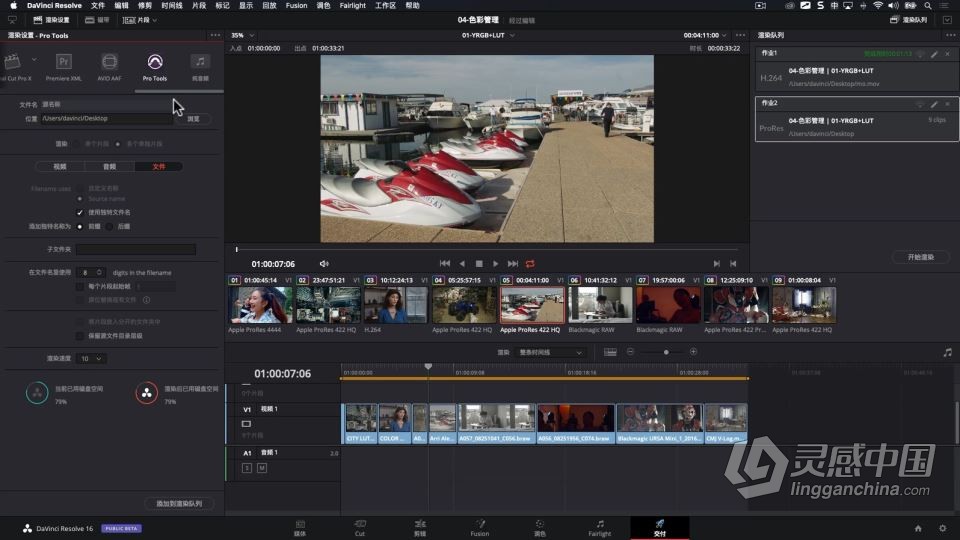This screenshot has height=540, width=960.
Task: Toggle timeline view options icon
Action: coord(610,352)
